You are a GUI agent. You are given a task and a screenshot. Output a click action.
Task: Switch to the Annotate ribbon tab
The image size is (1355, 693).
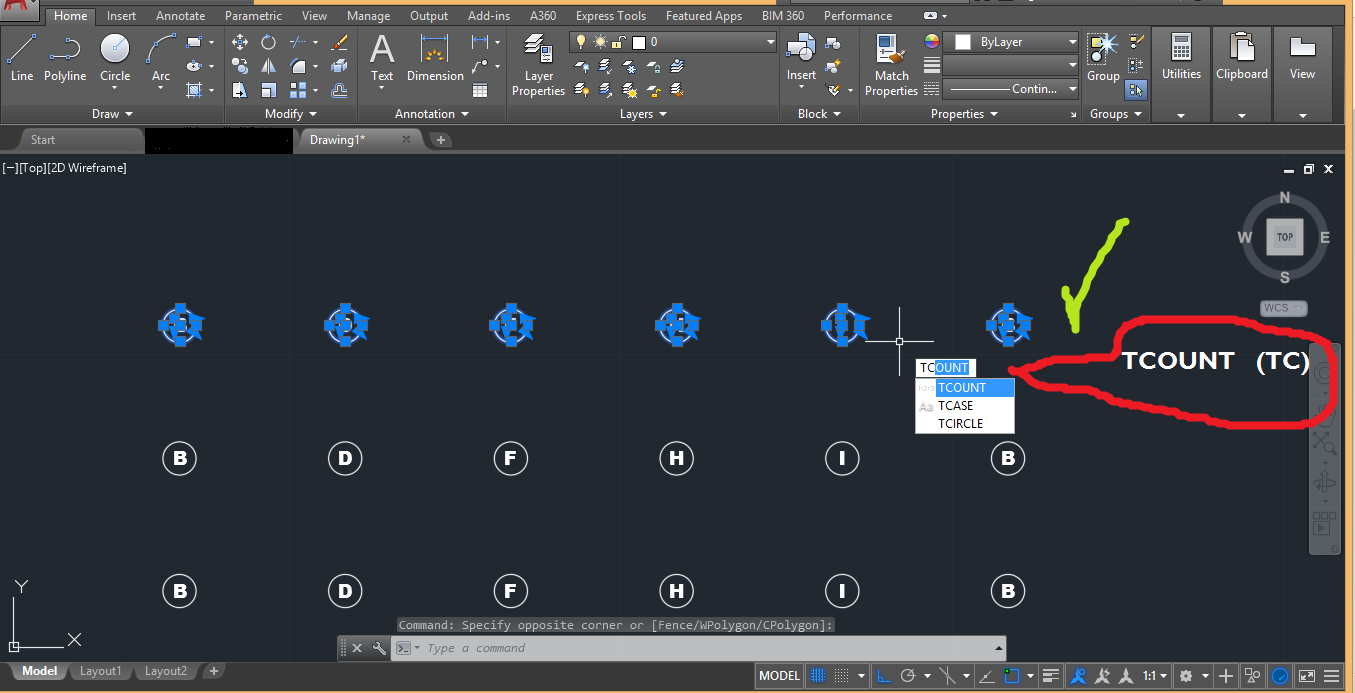(x=180, y=15)
